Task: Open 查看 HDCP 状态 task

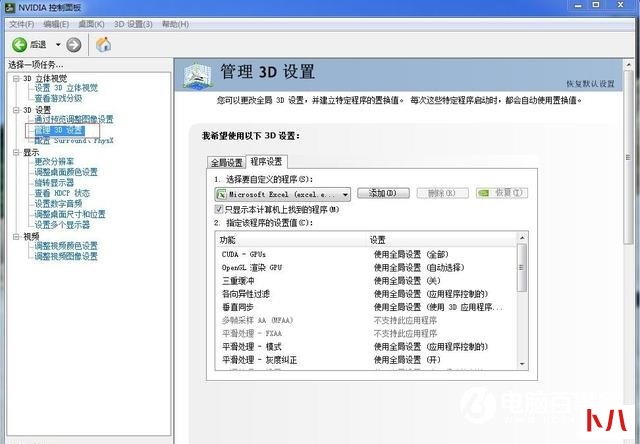Action: [62, 193]
